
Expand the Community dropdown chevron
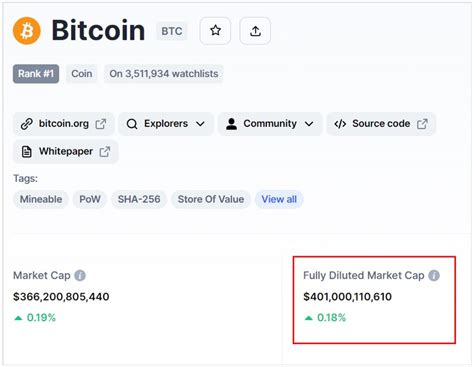pos(309,124)
